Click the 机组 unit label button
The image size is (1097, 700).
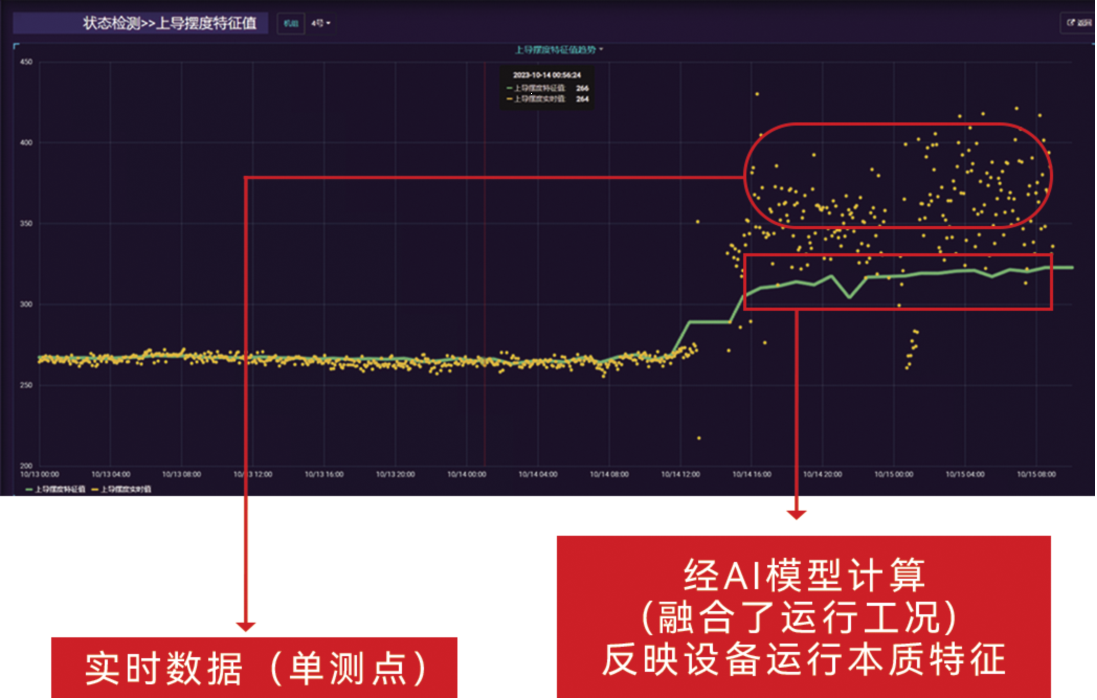point(289,22)
